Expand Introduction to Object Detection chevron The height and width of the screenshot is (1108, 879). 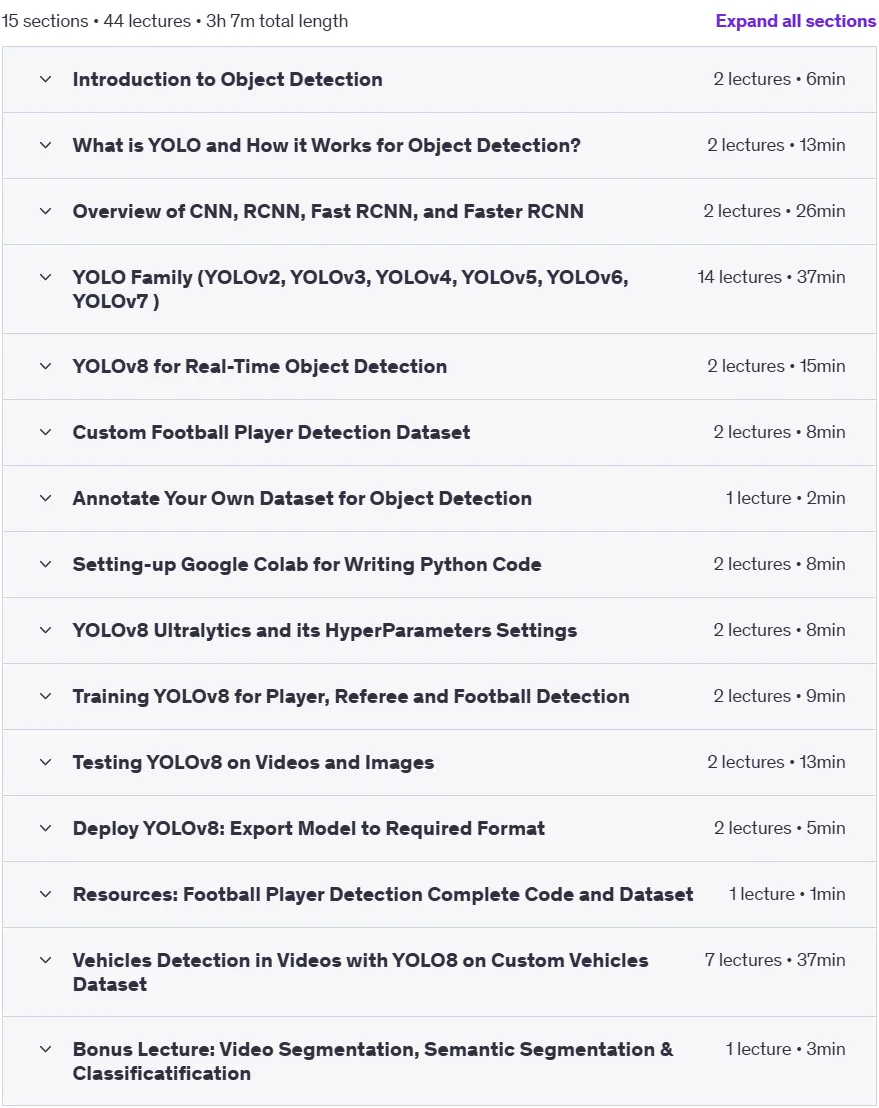pos(45,79)
